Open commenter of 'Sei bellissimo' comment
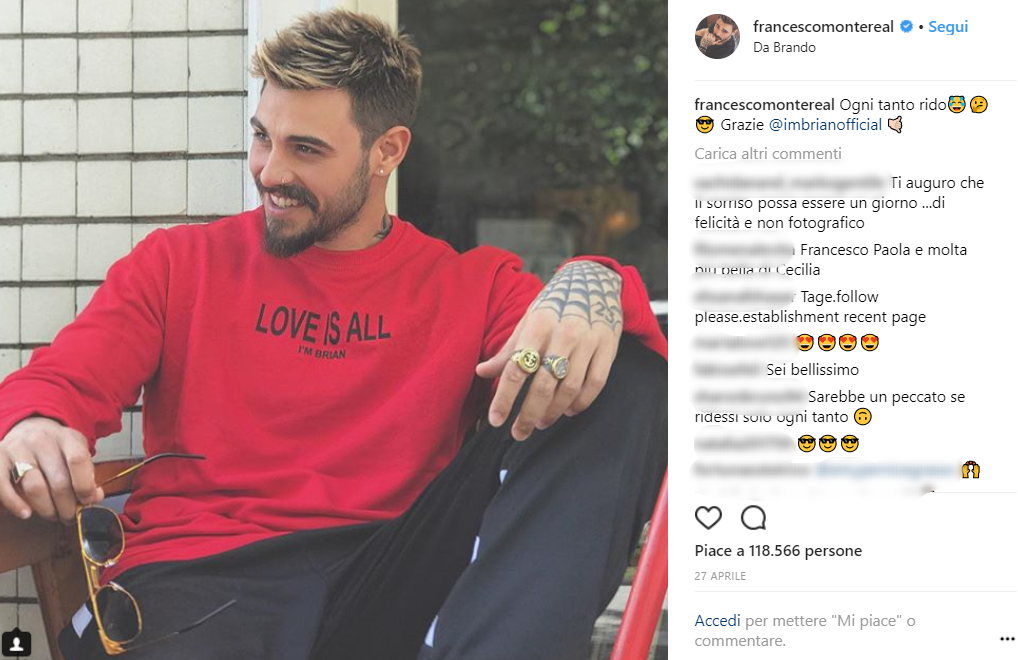Image resolution: width=1018 pixels, height=660 pixels. 728,370
